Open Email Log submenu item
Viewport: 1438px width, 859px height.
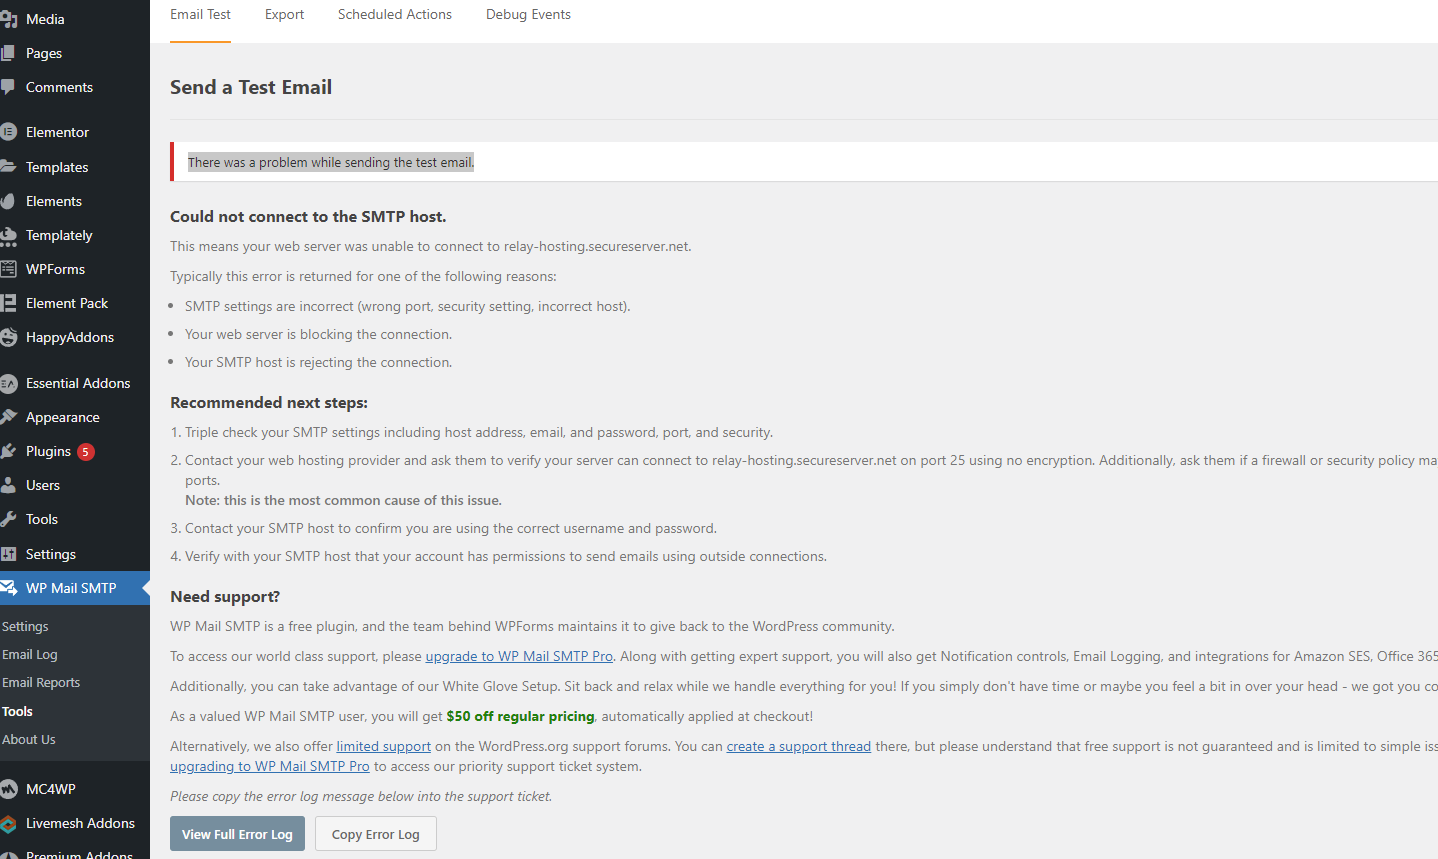(x=30, y=654)
